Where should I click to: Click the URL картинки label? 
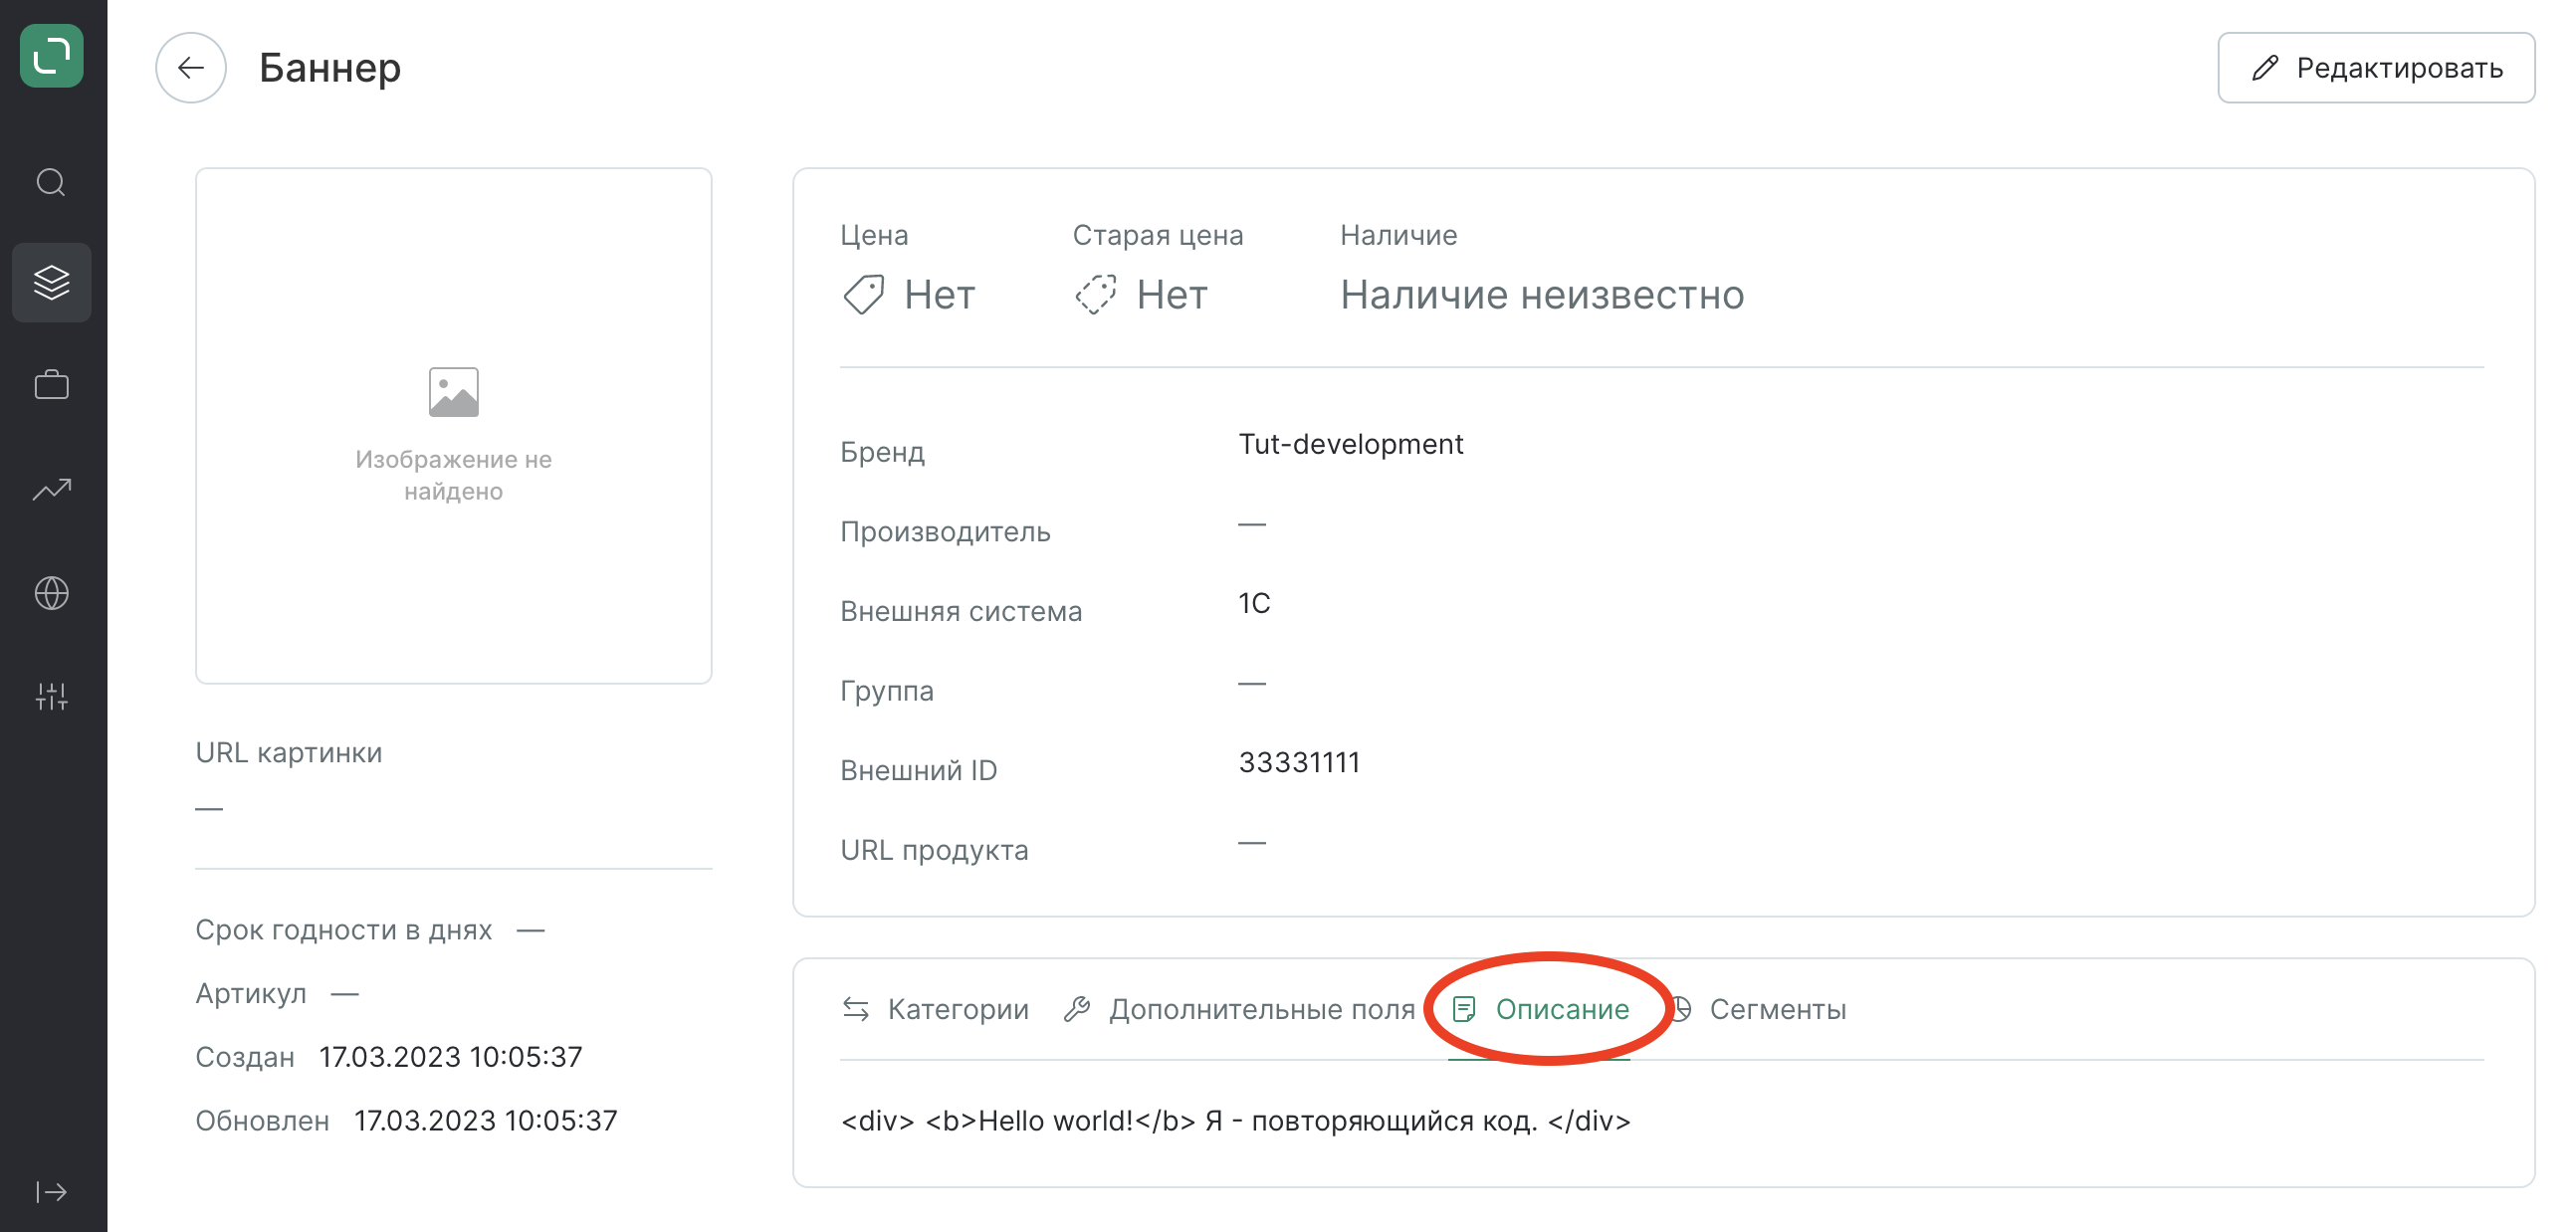coord(289,753)
